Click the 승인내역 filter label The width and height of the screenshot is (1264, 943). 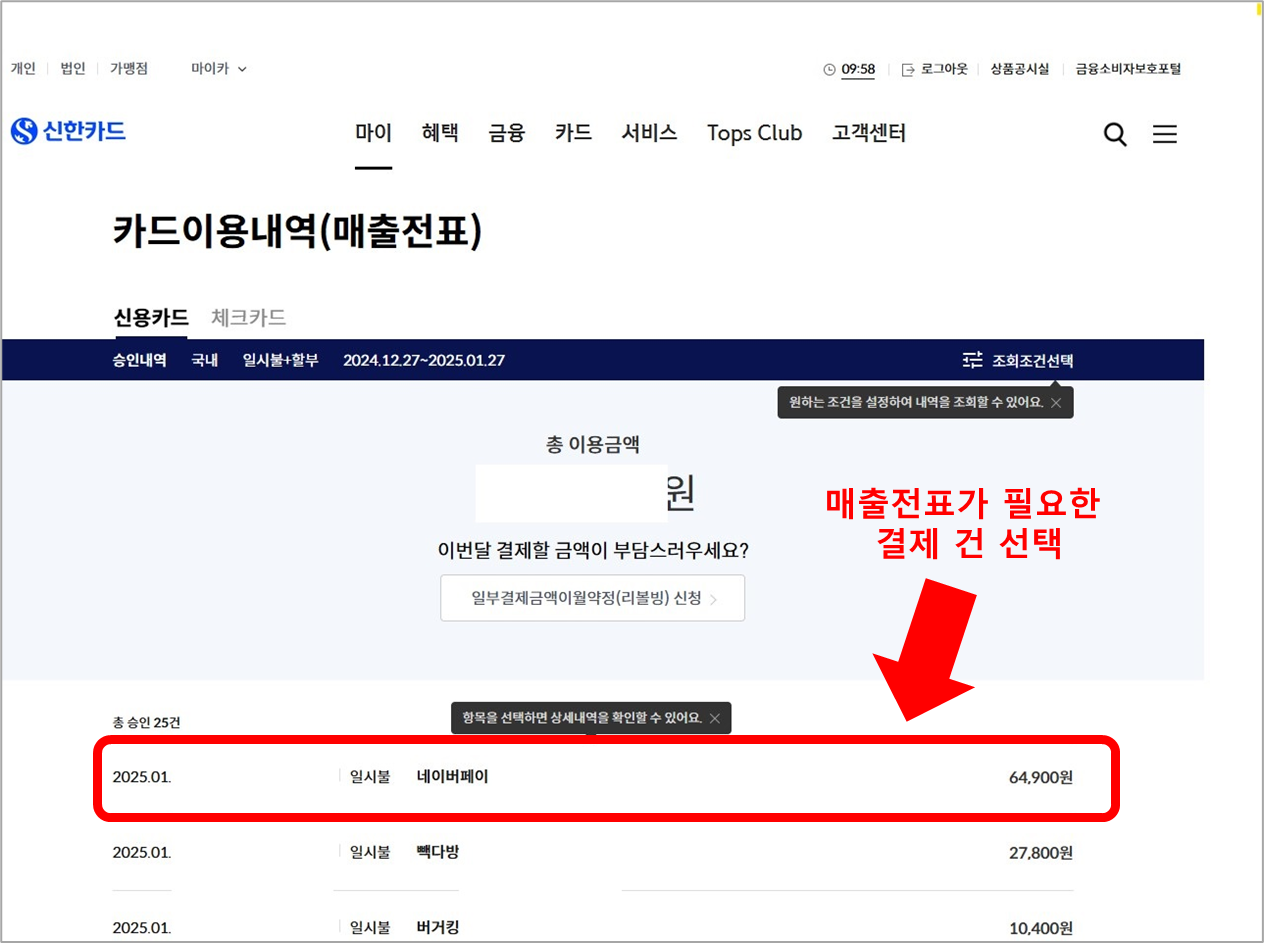click(x=140, y=360)
